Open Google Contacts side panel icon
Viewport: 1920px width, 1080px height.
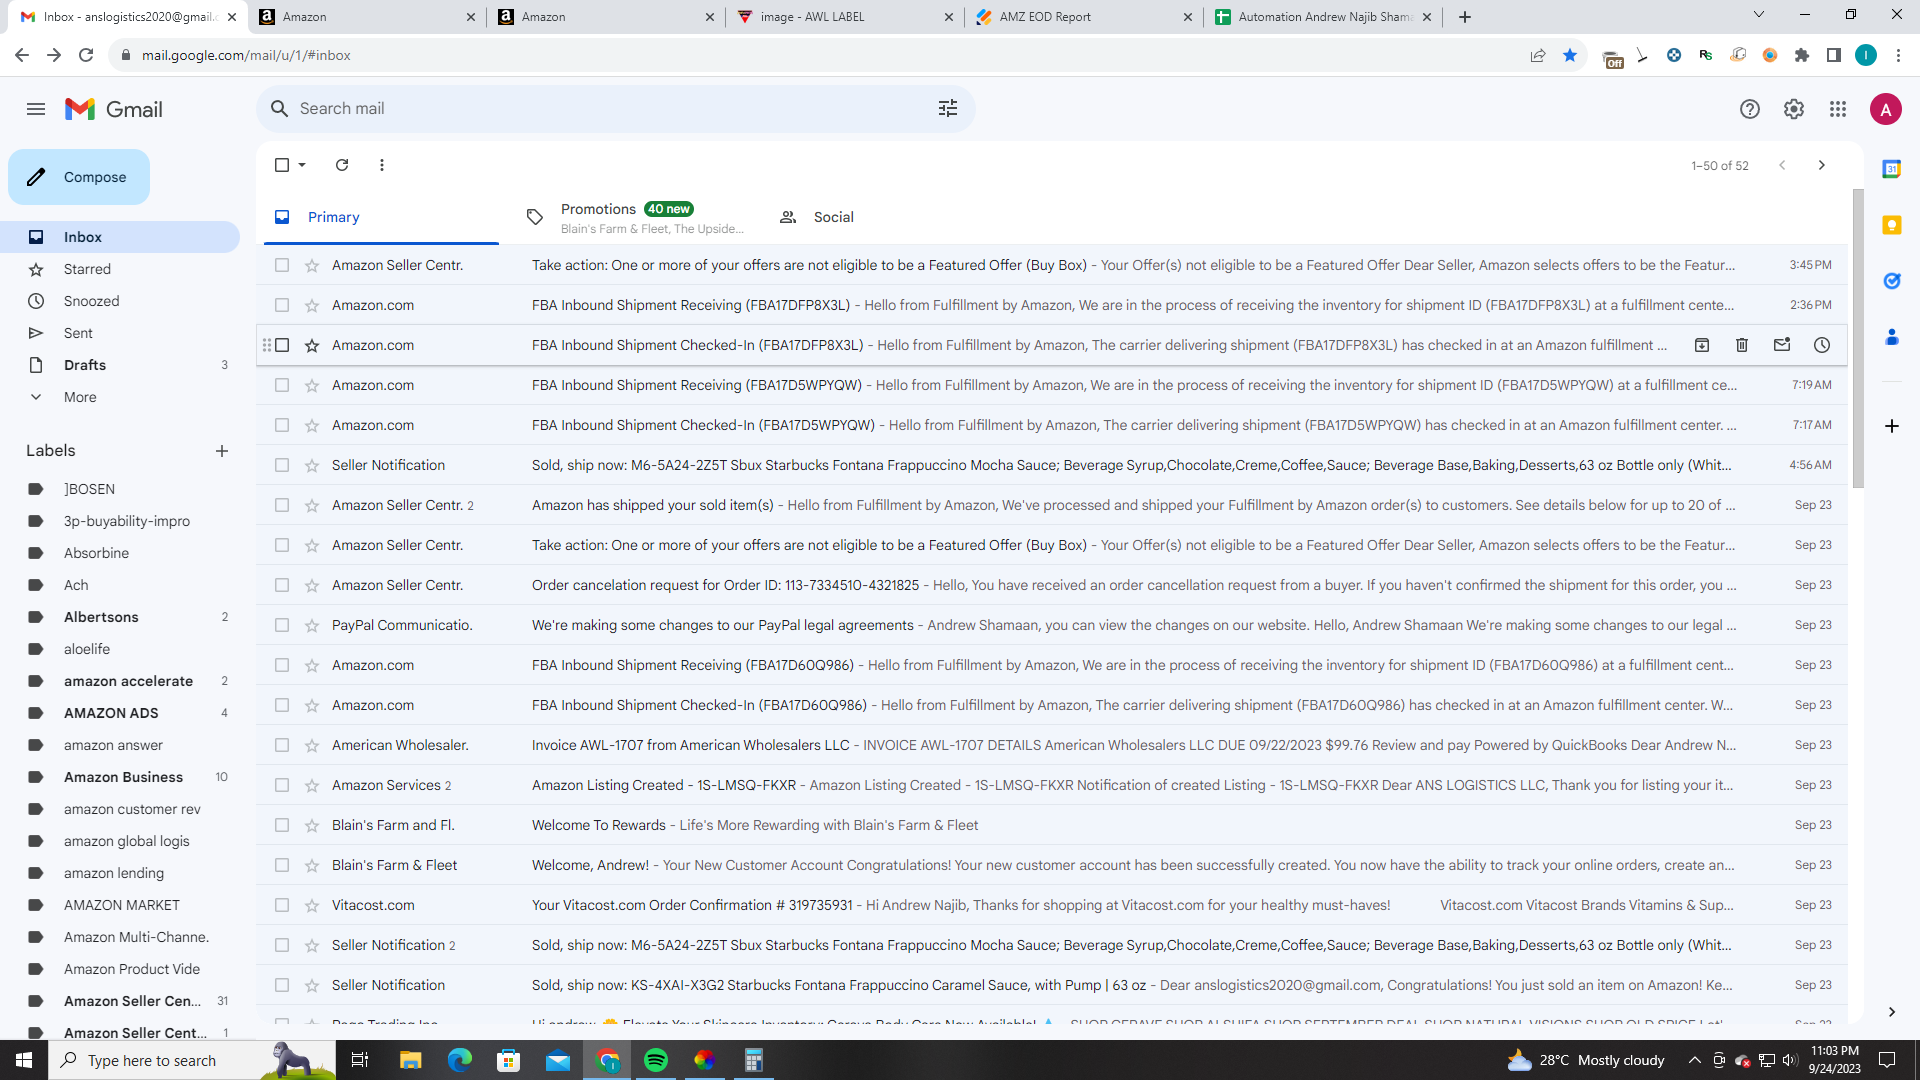1892,337
